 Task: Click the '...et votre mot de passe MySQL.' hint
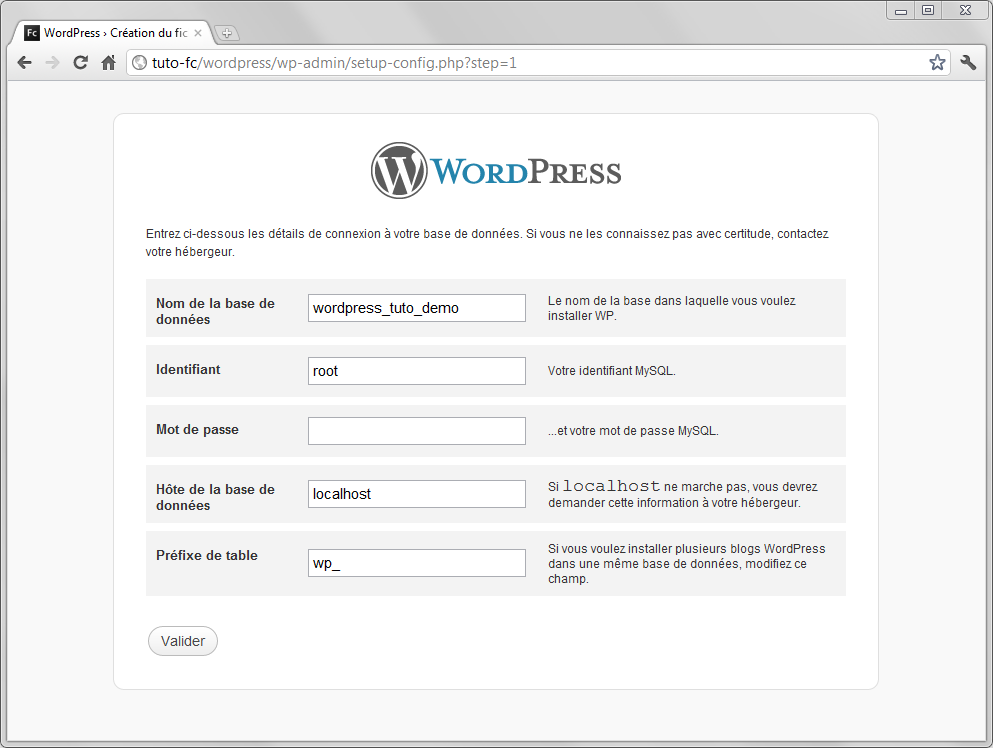pos(633,431)
